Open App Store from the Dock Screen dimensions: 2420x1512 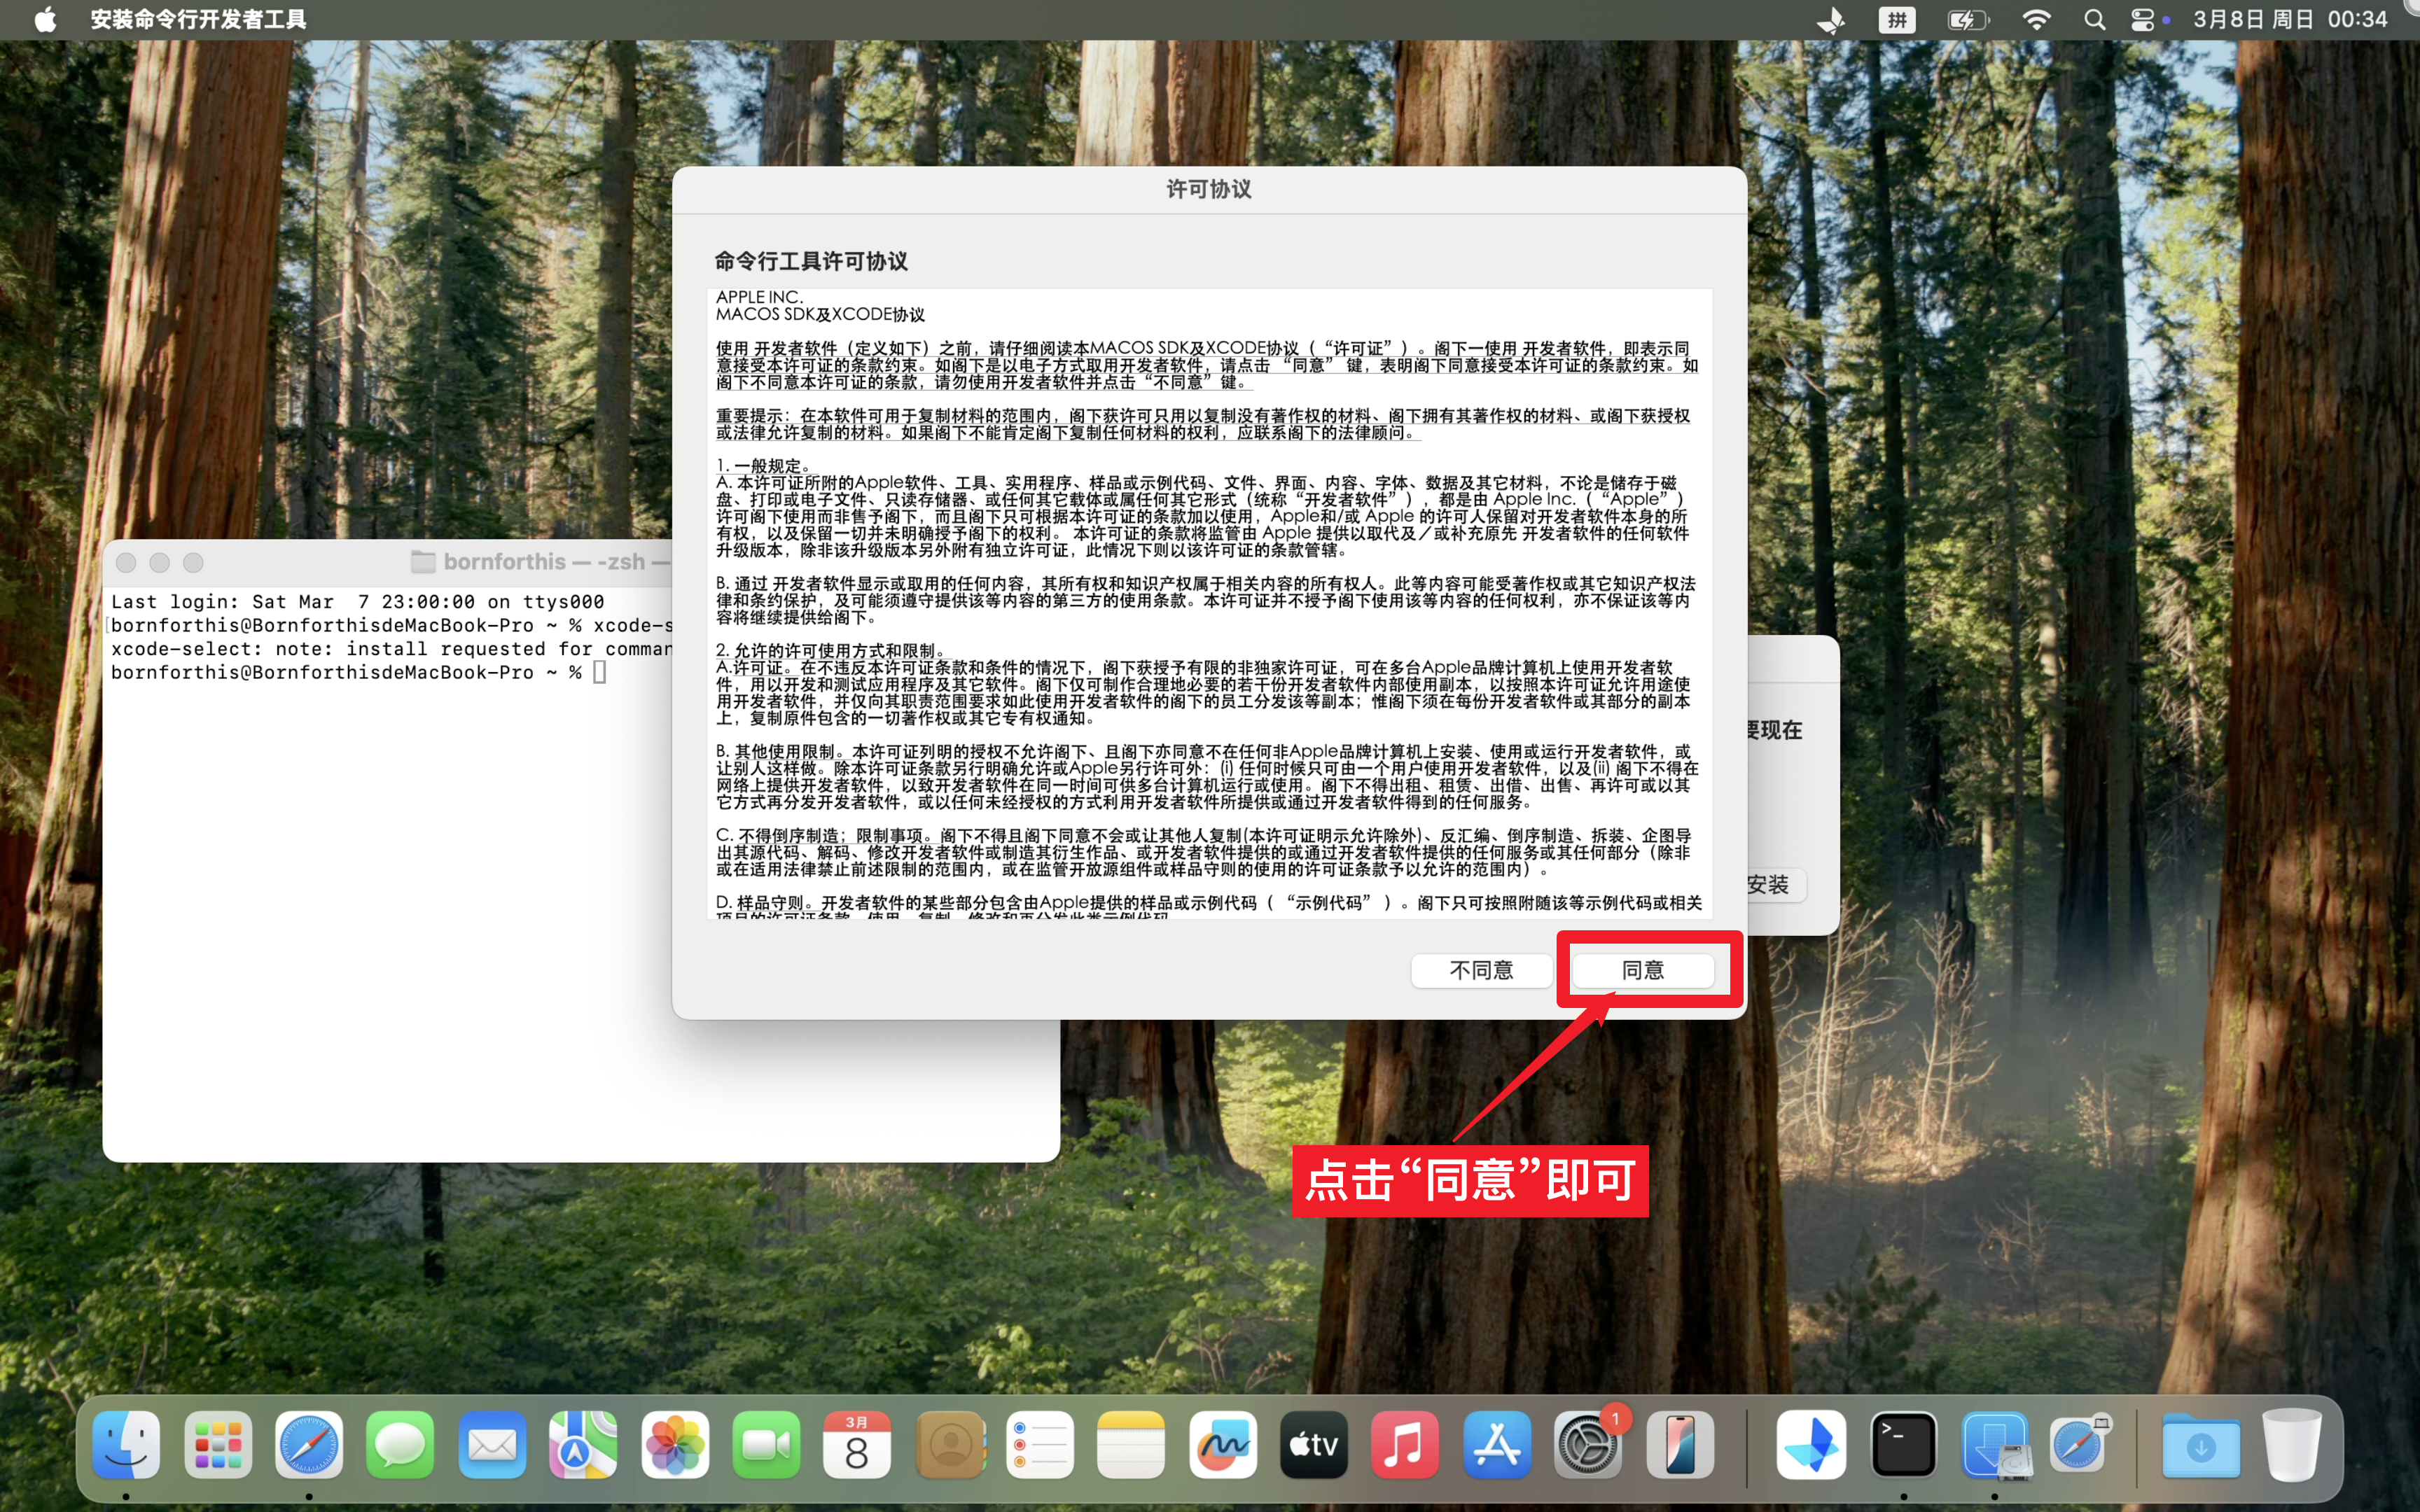point(1497,1445)
